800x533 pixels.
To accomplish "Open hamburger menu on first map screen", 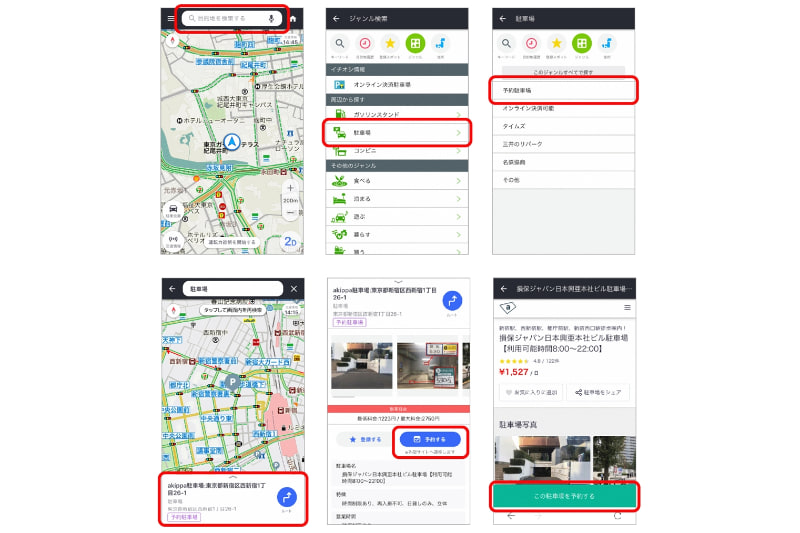I will 170,18.
